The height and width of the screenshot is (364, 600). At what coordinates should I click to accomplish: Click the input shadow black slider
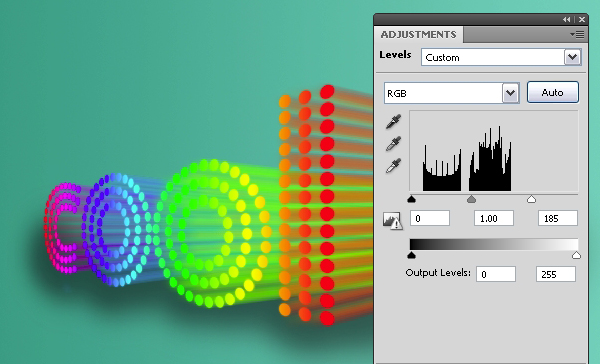[x=412, y=199]
